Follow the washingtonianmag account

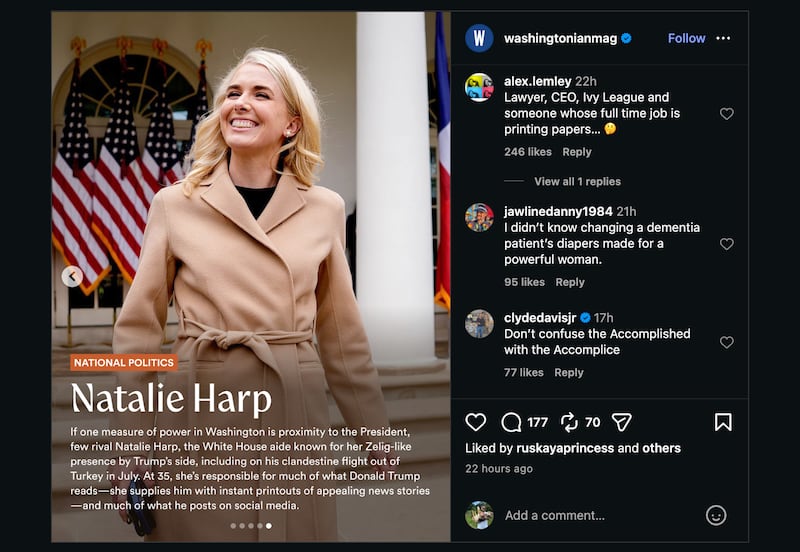click(x=686, y=38)
